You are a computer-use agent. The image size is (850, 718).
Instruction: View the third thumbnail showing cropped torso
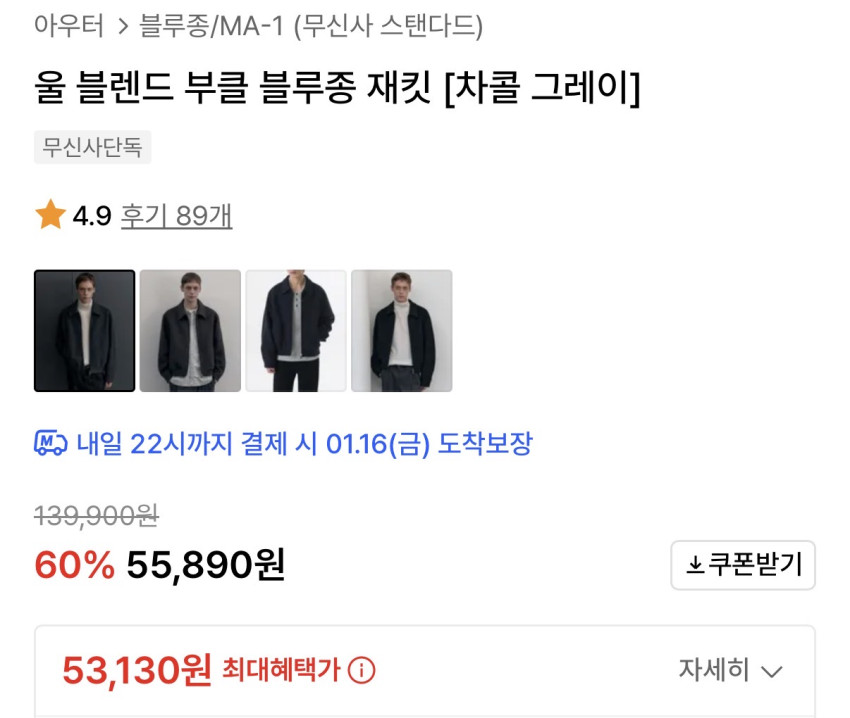pos(296,331)
